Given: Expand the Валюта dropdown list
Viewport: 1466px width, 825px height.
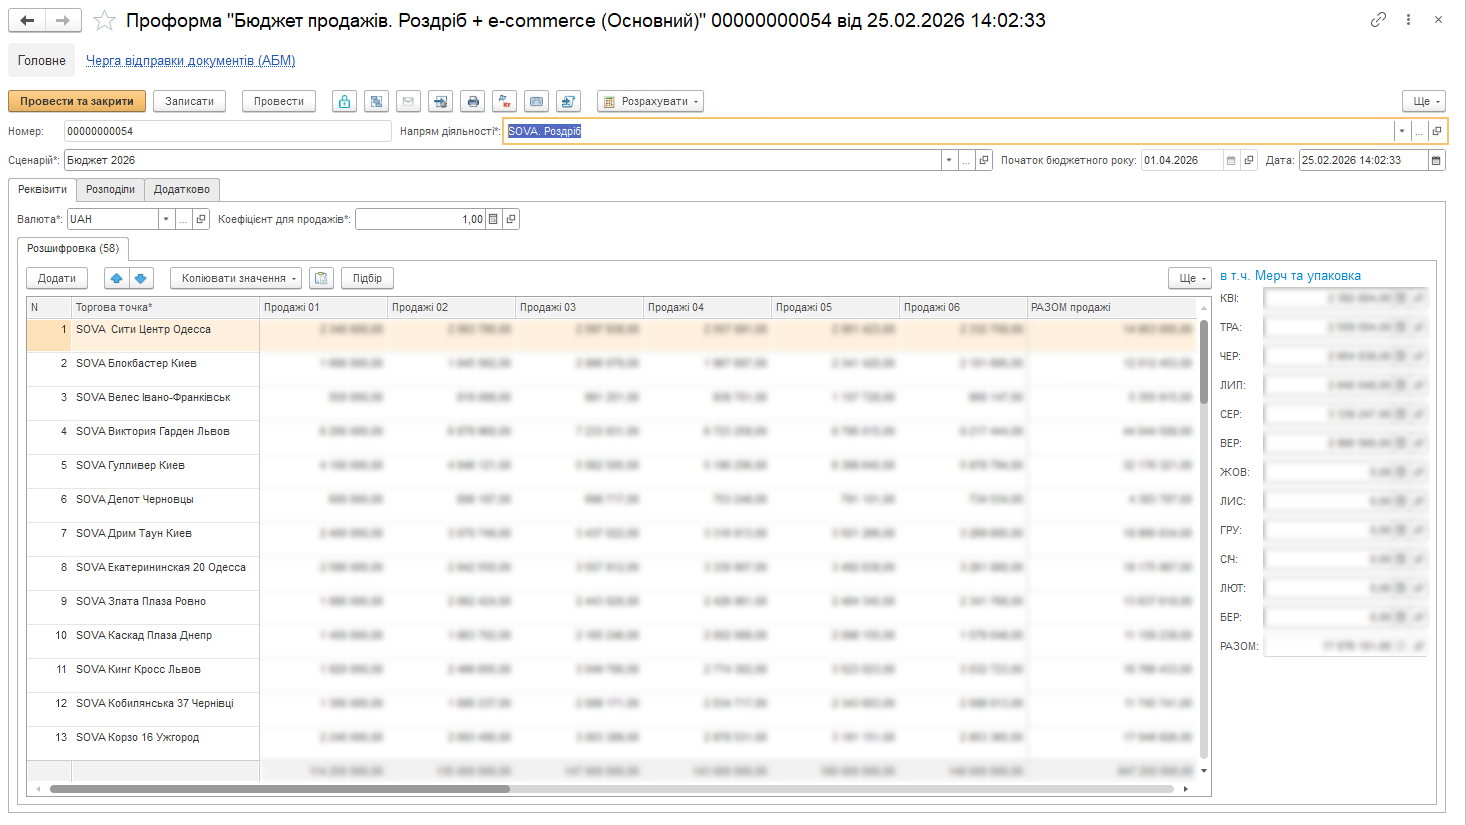Looking at the screenshot, I should click(166, 219).
